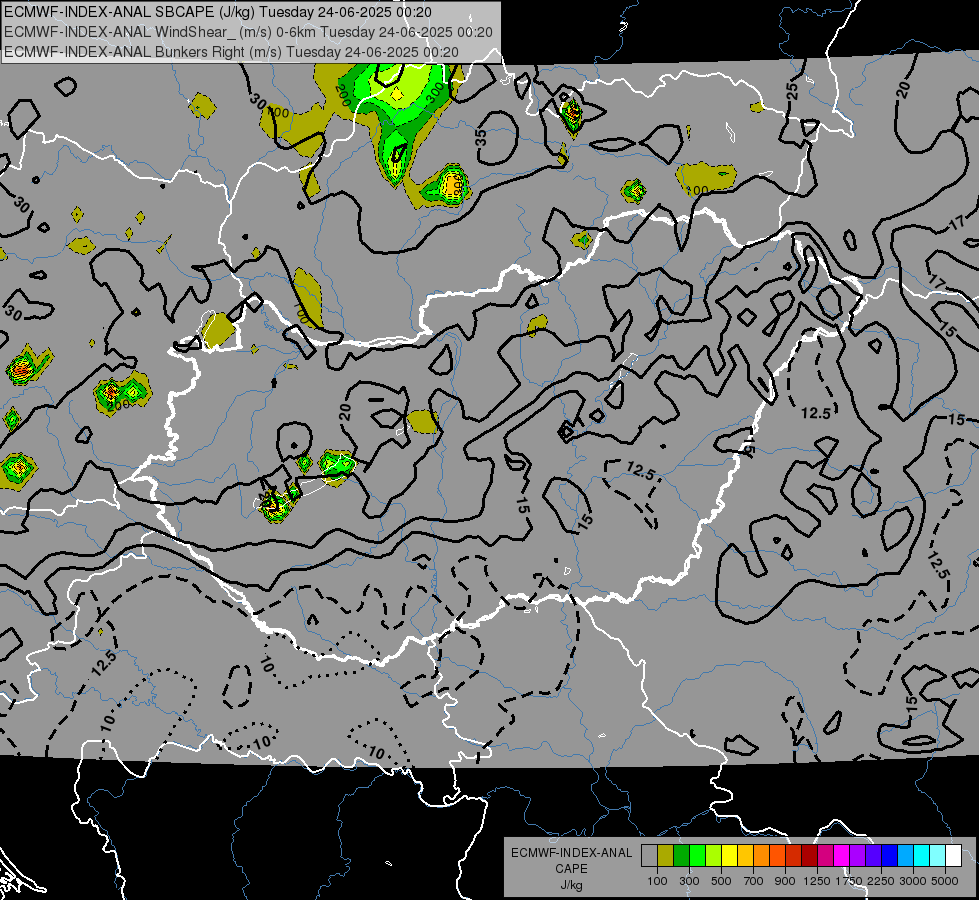This screenshot has height=900, width=979.
Task: Choose the pink-magenta legend swatch
Action: [x=825, y=856]
